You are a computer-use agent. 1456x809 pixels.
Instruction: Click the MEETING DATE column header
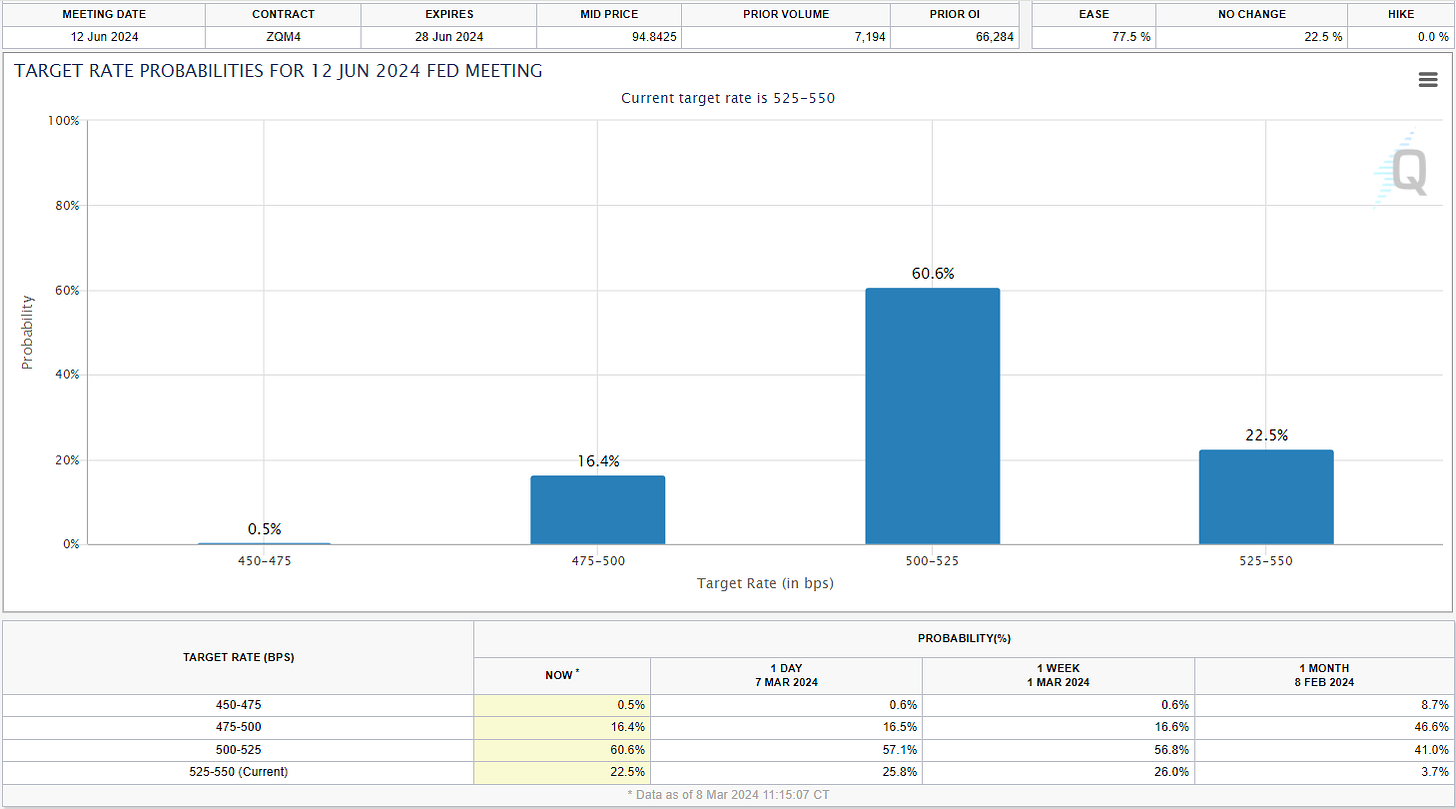point(103,14)
